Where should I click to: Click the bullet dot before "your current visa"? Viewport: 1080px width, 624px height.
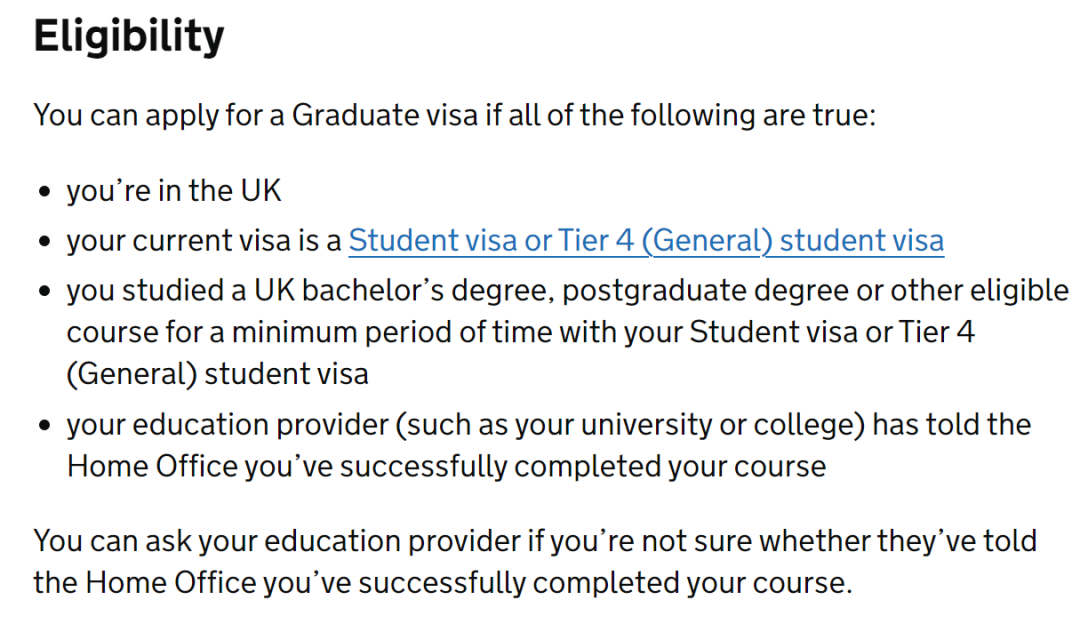click(x=45, y=242)
